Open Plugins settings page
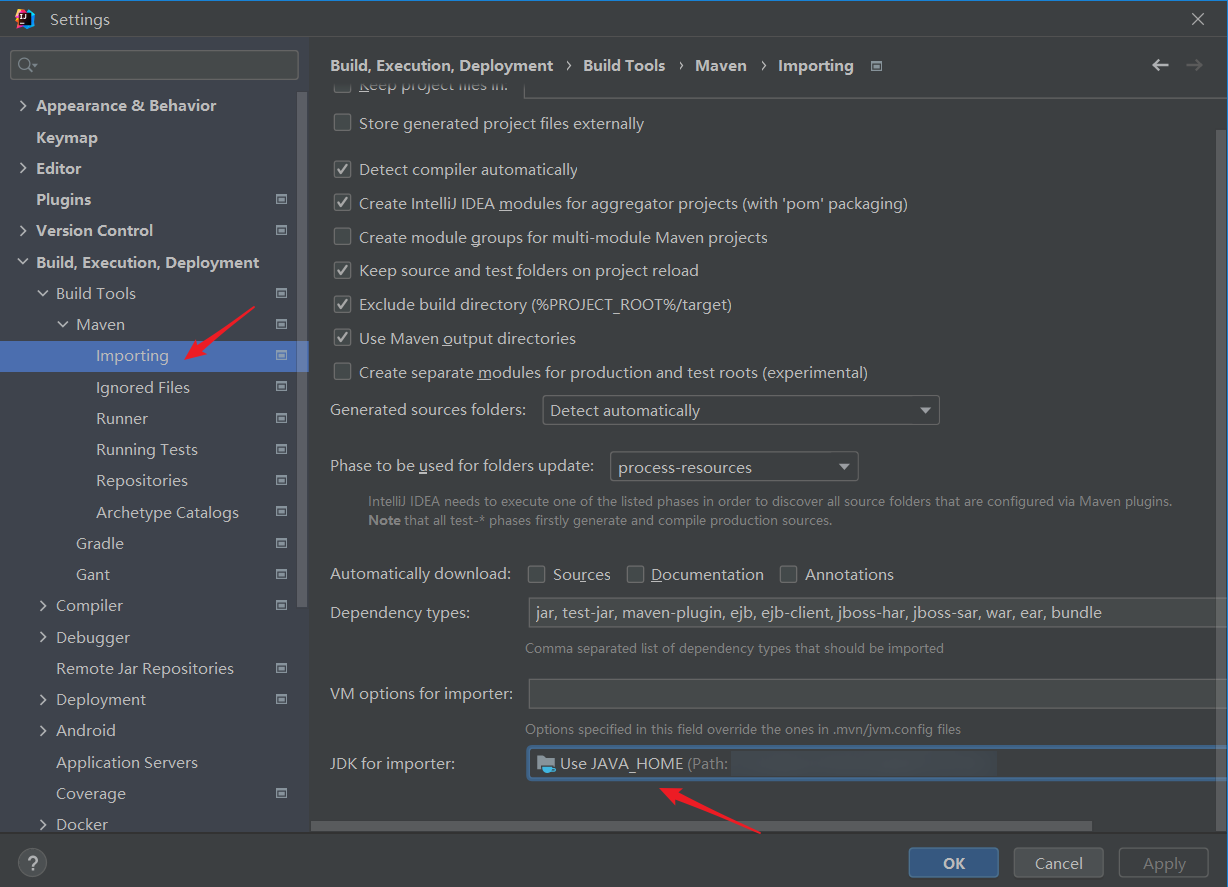 pyautogui.click(x=64, y=199)
